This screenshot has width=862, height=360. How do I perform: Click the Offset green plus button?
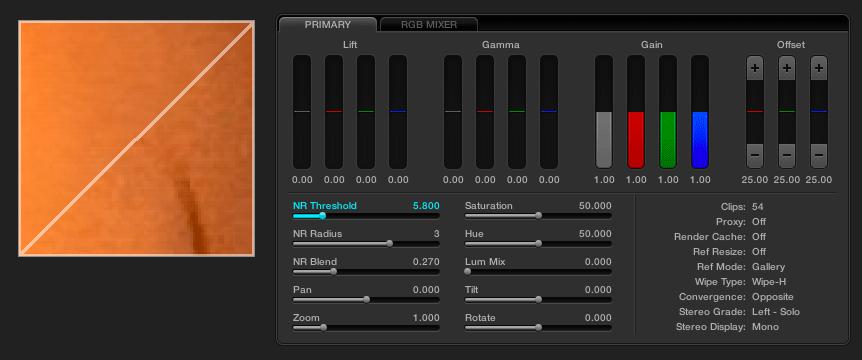pyautogui.click(x=787, y=68)
